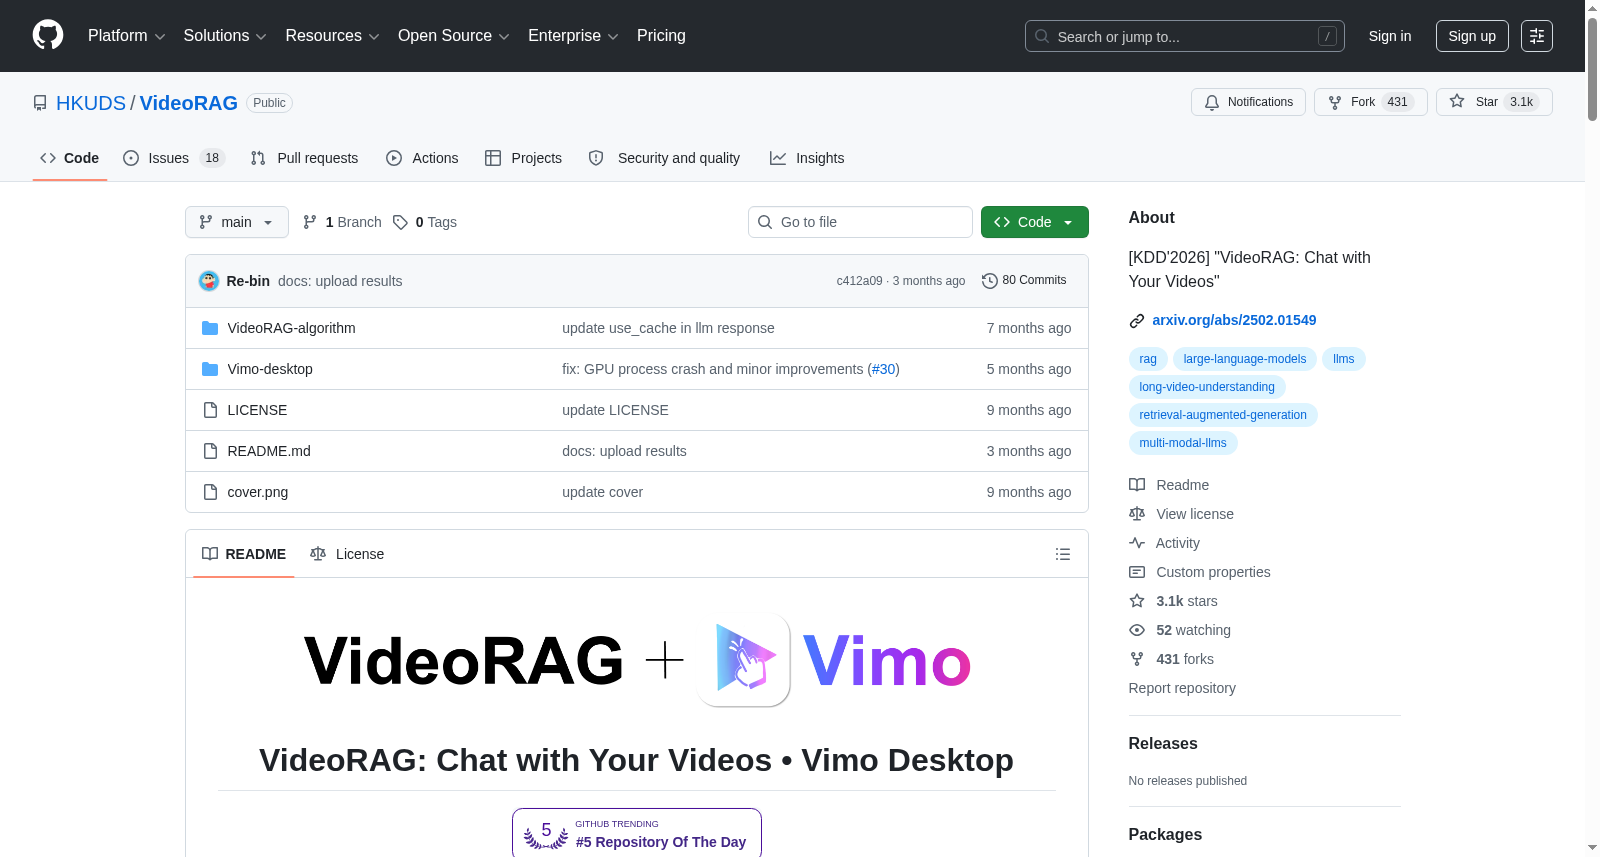
Task: Click the cover.png file icon
Action: [210, 492]
